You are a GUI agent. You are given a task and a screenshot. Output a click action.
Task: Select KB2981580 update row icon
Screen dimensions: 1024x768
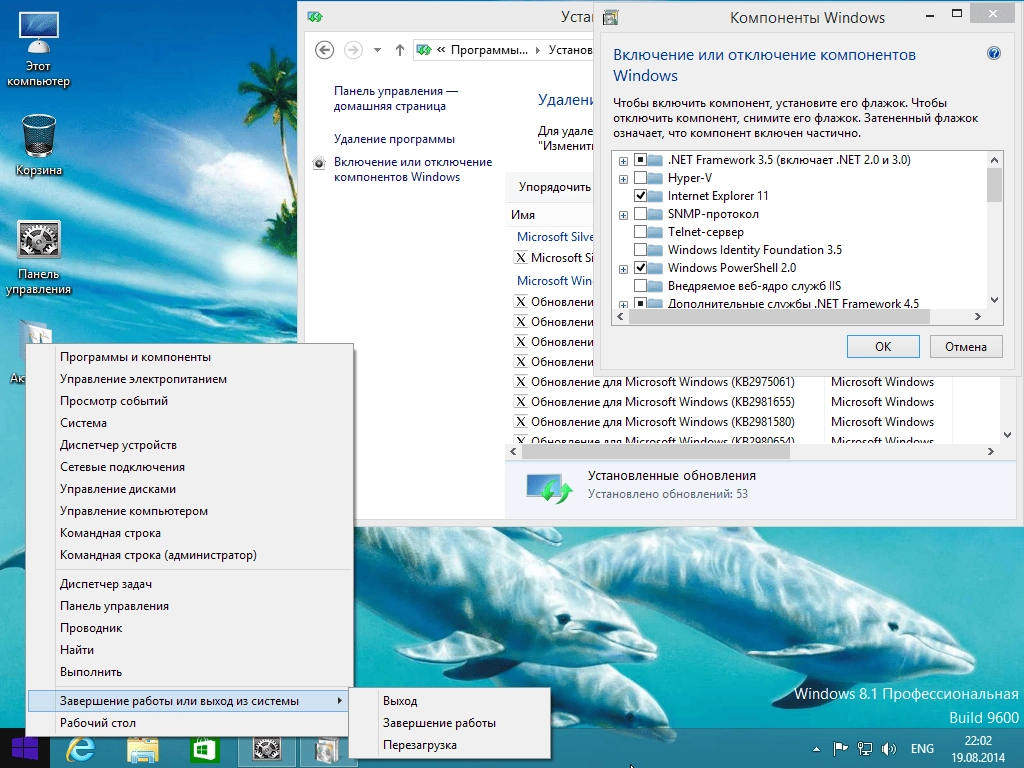(x=520, y=422)
